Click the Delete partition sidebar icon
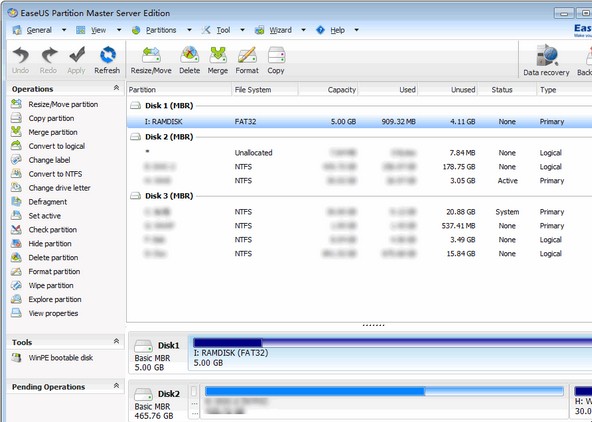The image size is (592, 422). [x=16, y=257]
